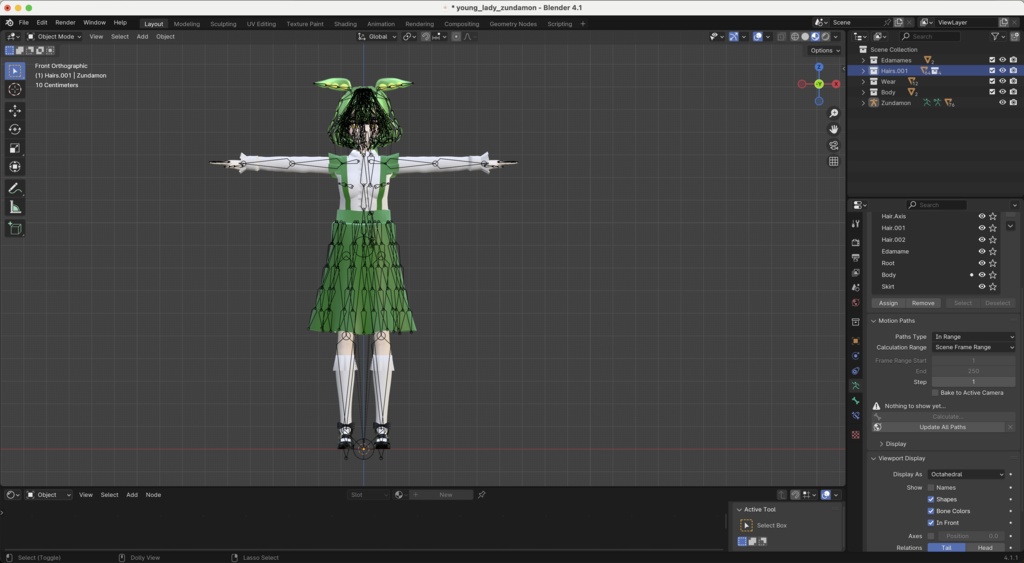Image resolution: width=1024 pixels, height=563 pixels.
Task: Switch to material preview shading
Action: [816, 37]
